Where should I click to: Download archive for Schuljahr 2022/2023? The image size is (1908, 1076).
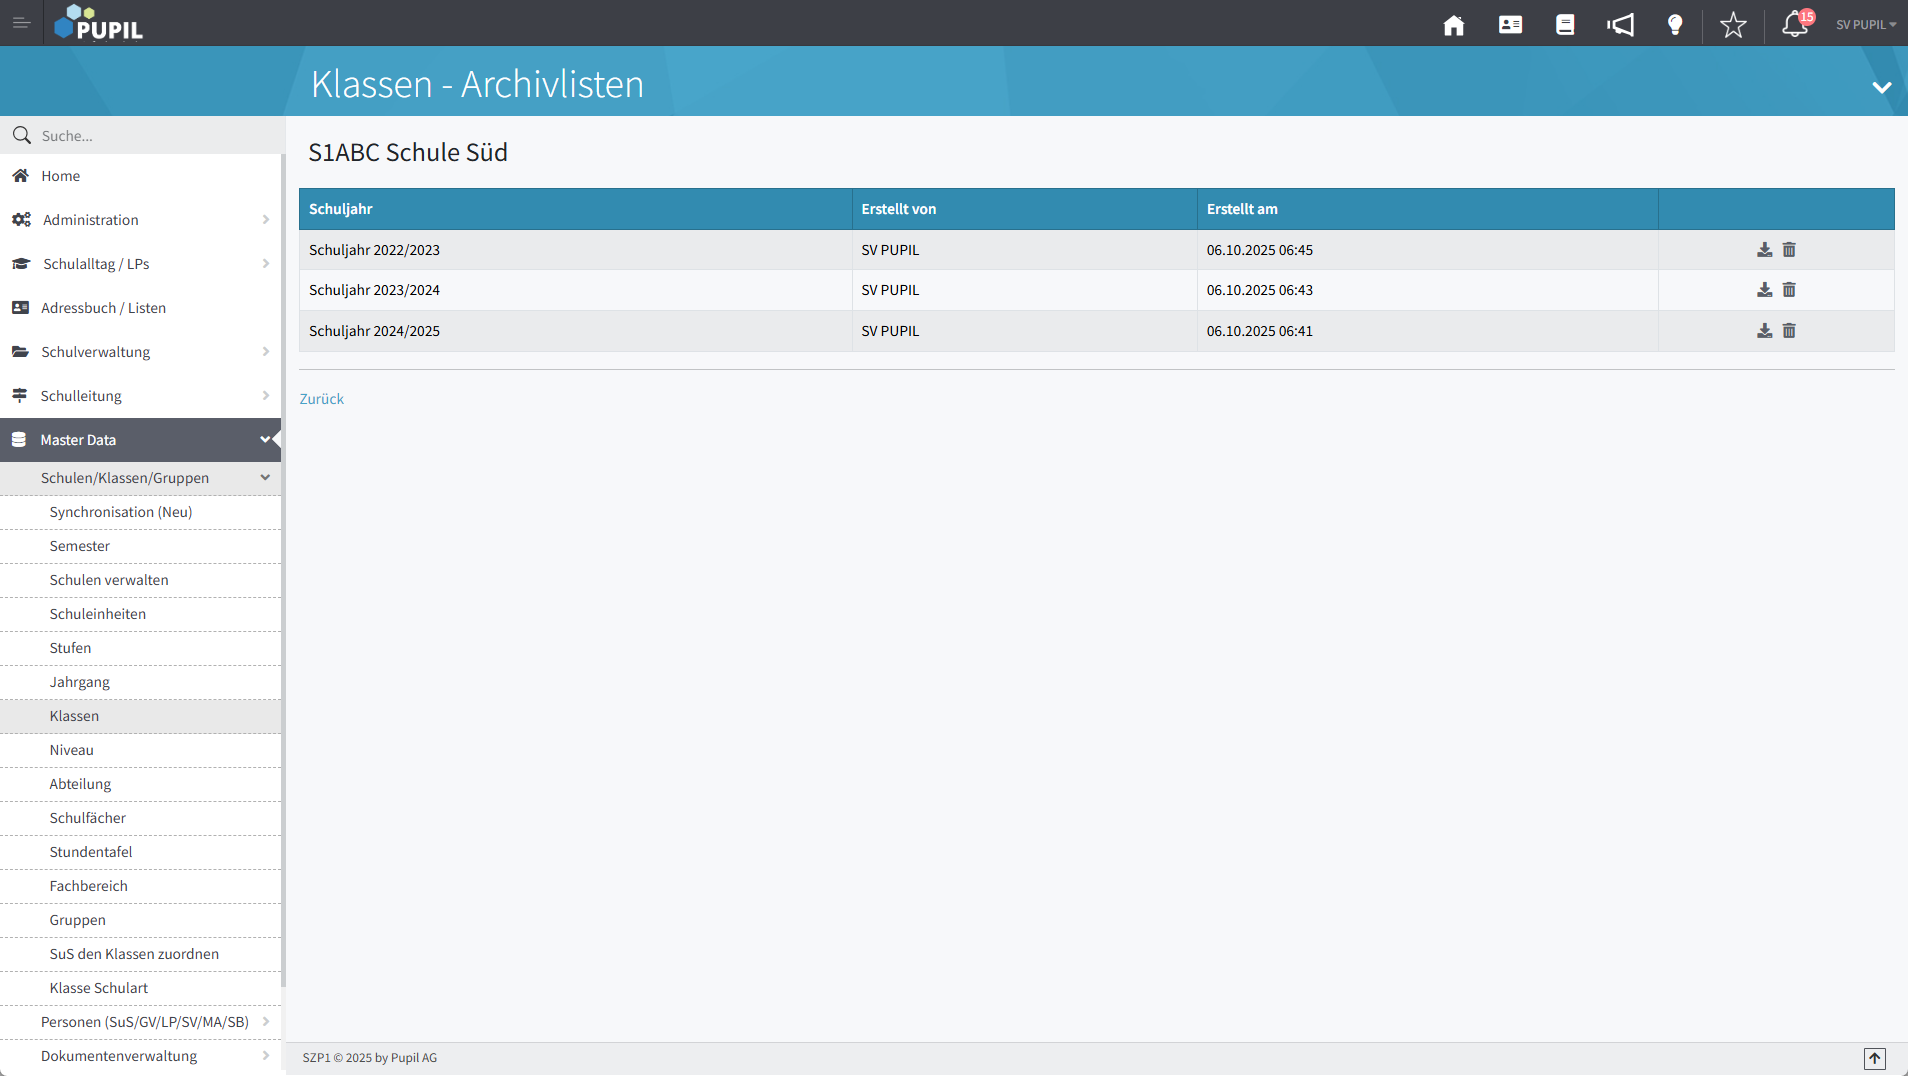point(1765,250)
